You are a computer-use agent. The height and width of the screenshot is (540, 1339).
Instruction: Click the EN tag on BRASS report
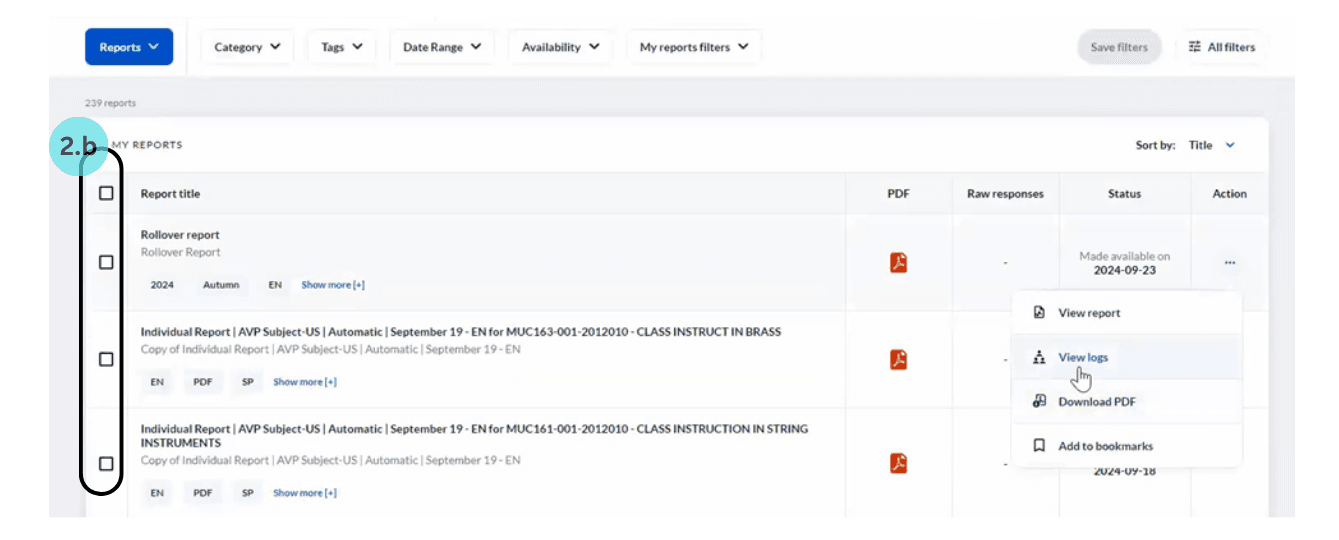pos(157,382)
